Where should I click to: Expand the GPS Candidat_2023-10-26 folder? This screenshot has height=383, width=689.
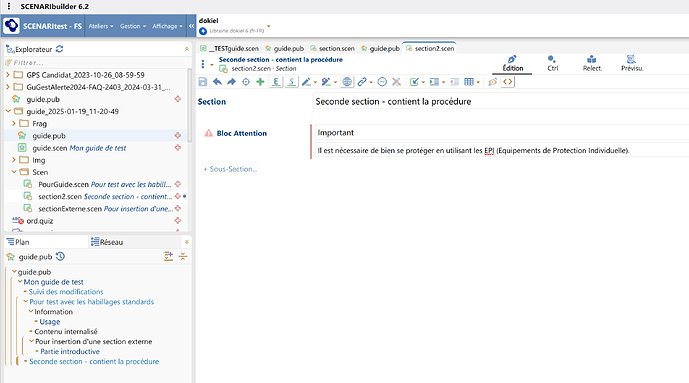(x=7, y=75)
